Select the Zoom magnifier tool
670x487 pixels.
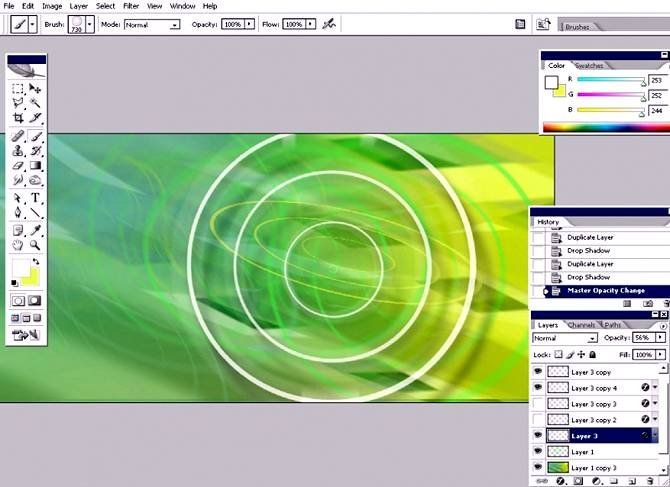[35, 244]
